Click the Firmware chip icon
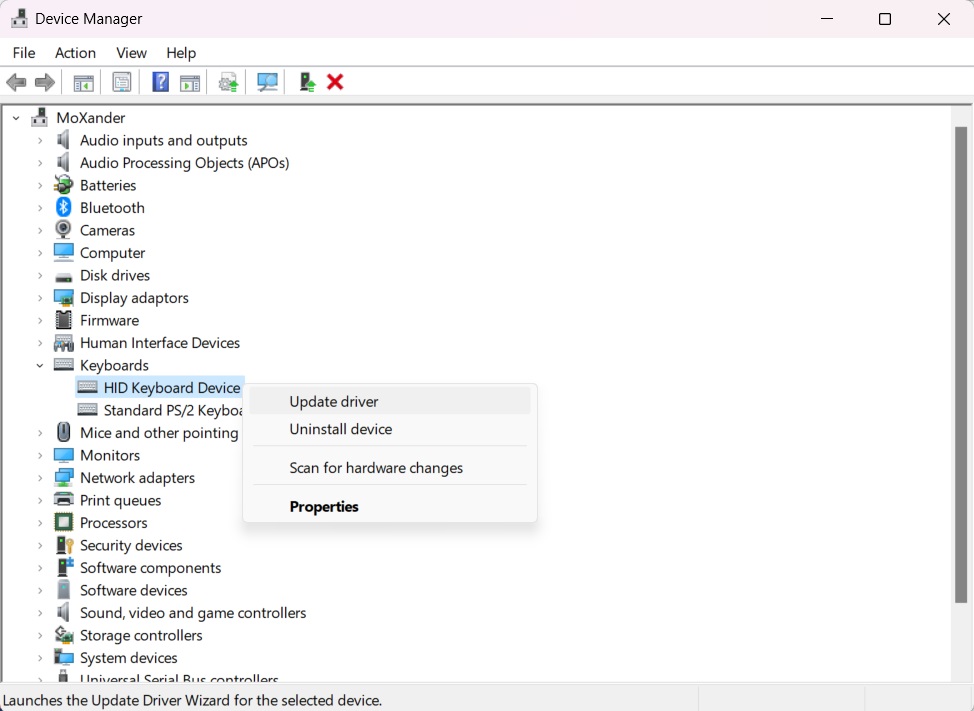The image size is (974, 711). coord(63,320)
